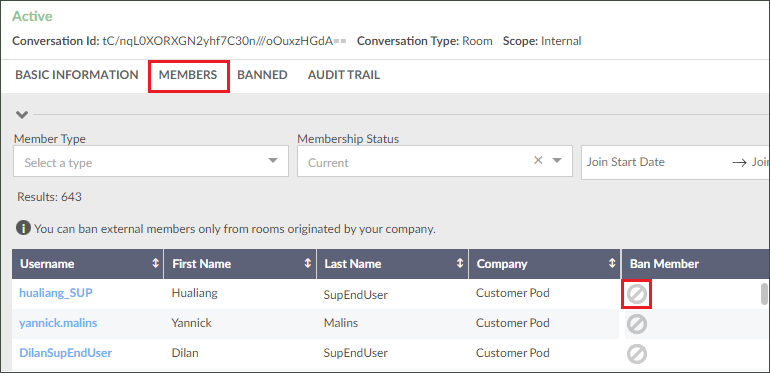The image size is (770, 373).
Task: Click ban icon for yannick.malins row
Action: (x=636, y=324)
